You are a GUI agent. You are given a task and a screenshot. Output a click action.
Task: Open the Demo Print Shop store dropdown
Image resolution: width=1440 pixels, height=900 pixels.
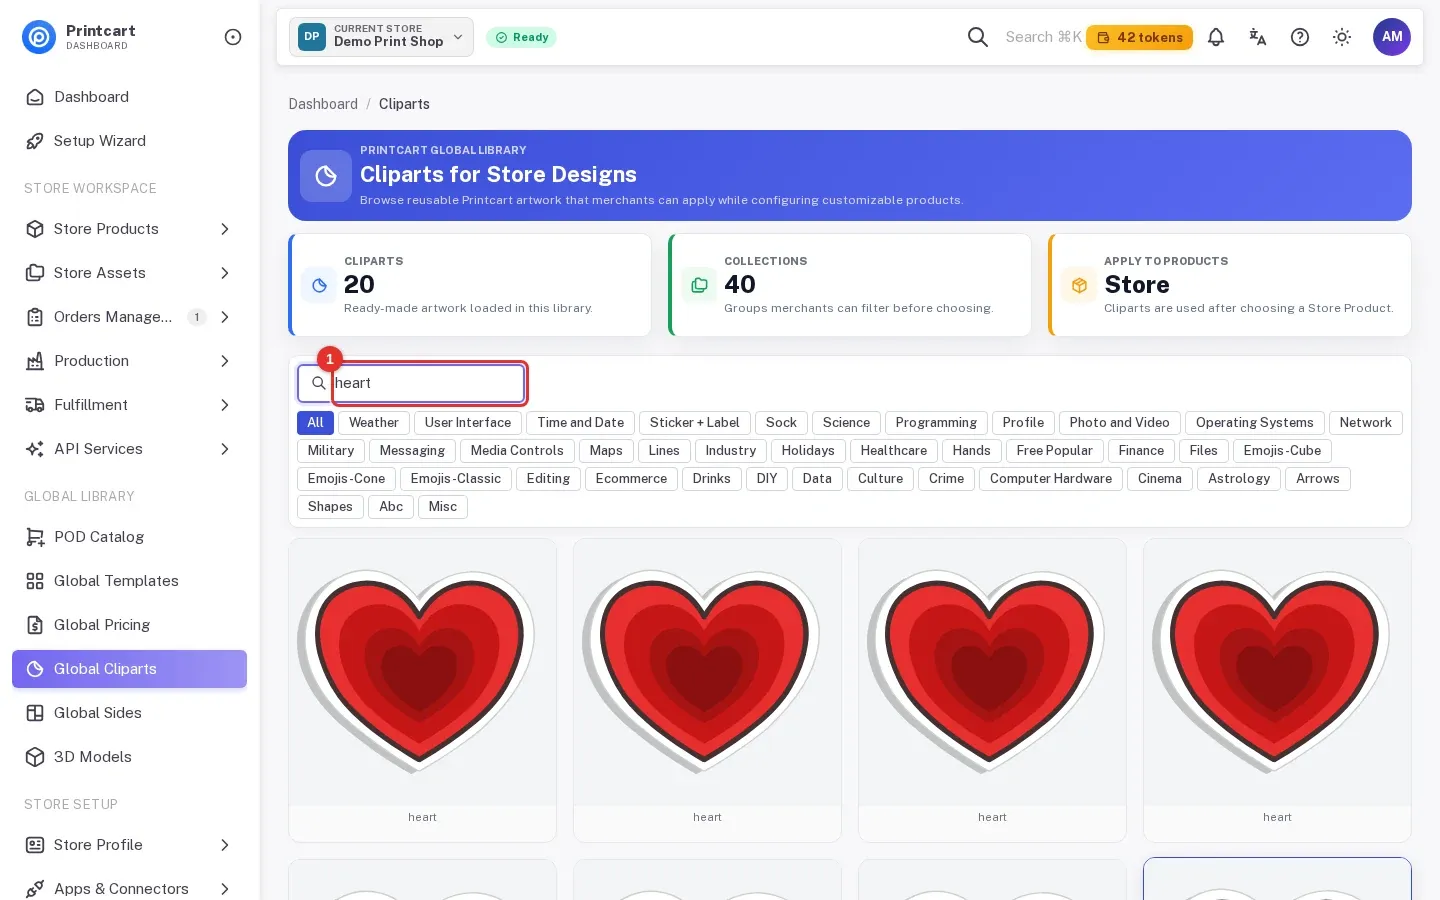click(x=381, y=37)
